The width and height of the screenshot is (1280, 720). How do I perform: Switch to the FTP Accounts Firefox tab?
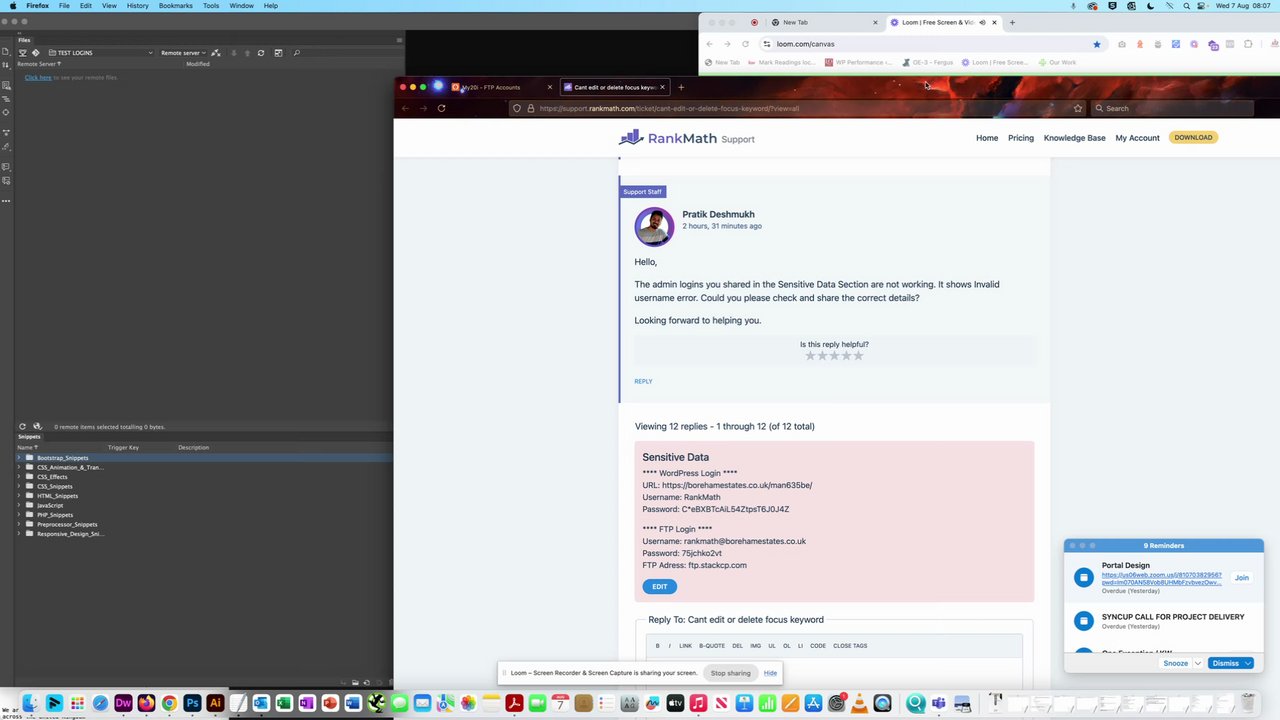pyautogui.click(x=501, y=87)
